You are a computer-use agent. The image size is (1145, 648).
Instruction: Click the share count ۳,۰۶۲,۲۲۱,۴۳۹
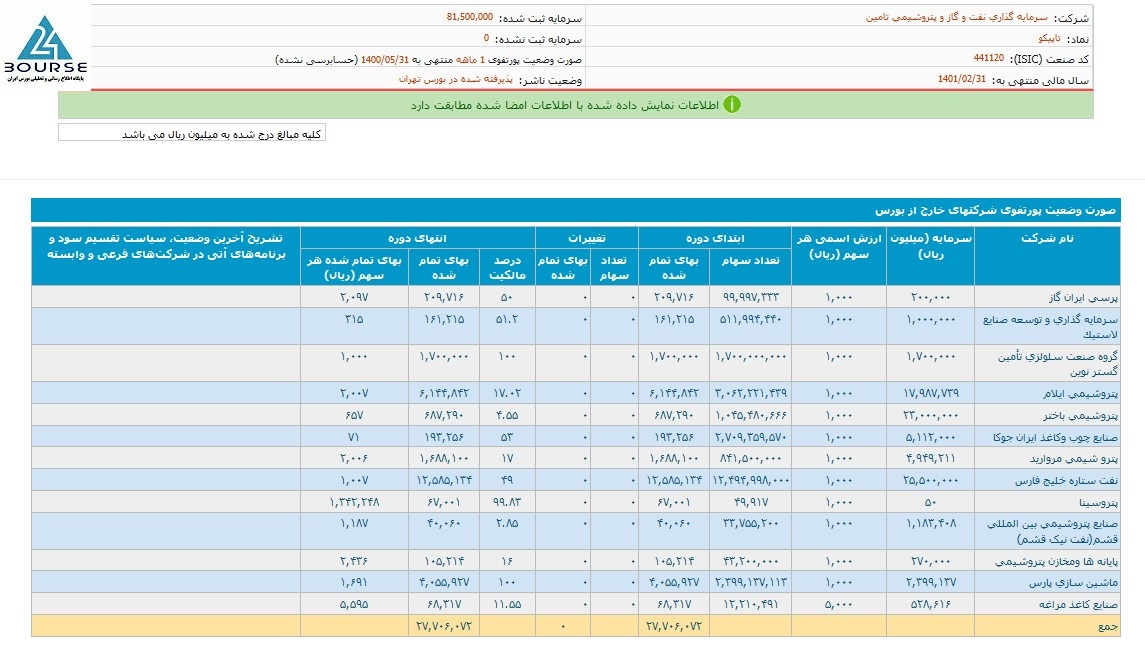(750, 392)
